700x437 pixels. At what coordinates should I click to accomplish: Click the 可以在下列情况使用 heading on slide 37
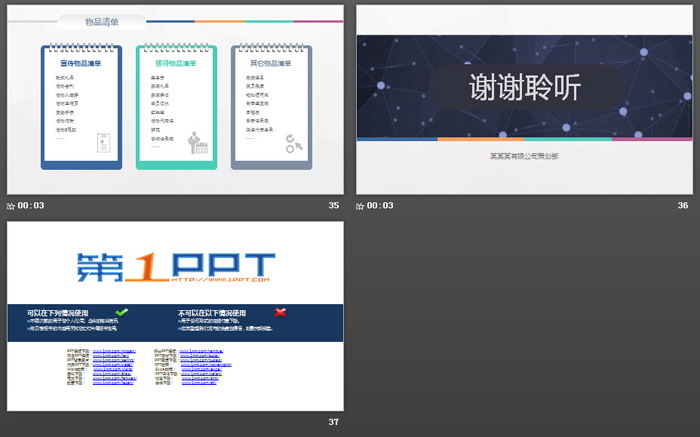point(58,313)
